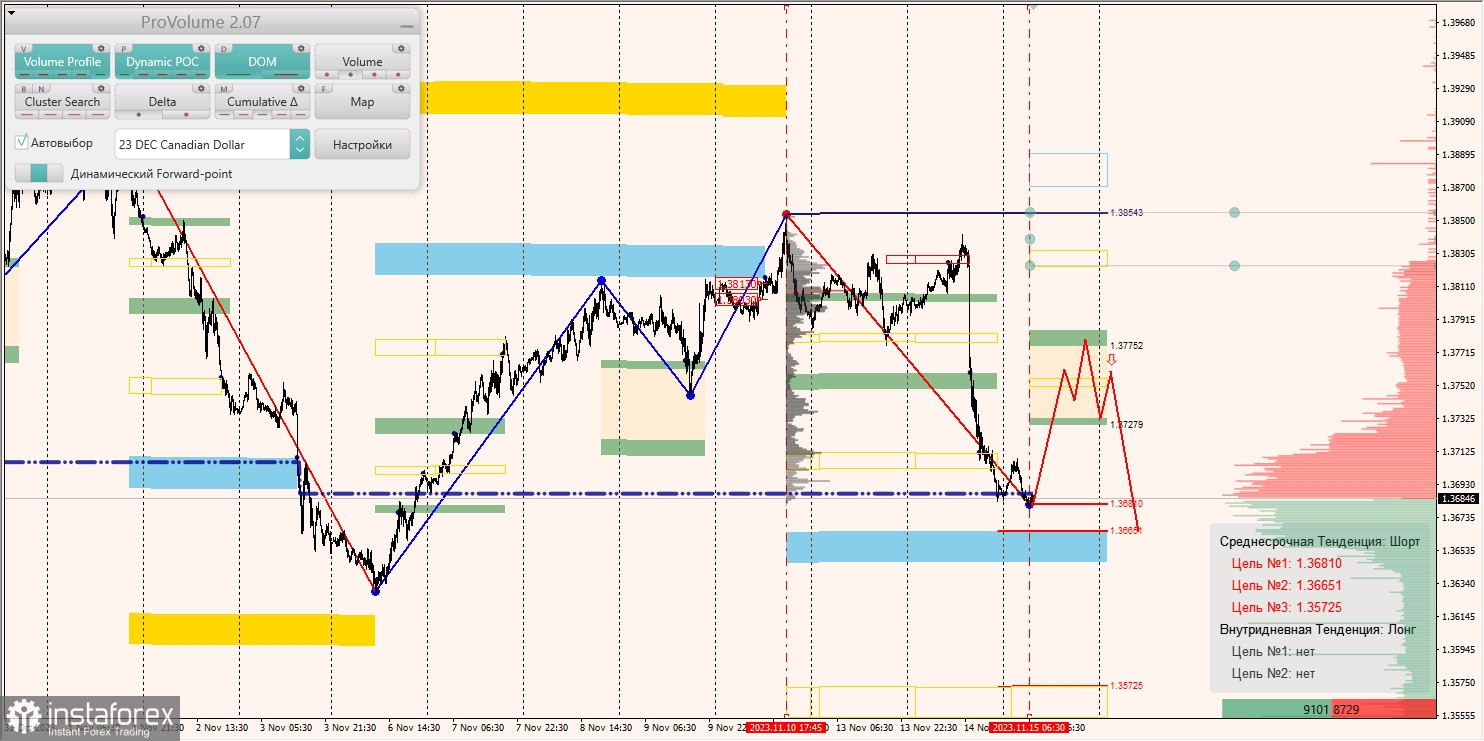Click the P hotkey tag on Dynamic POC
The height and width of the screenshot is (741, 1484).
[x=124, y=49]
